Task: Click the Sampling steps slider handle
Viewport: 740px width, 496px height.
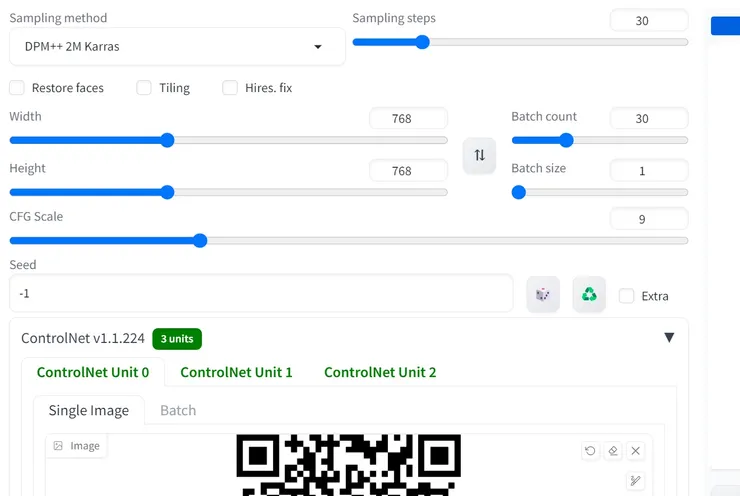Action: [422, 42]
